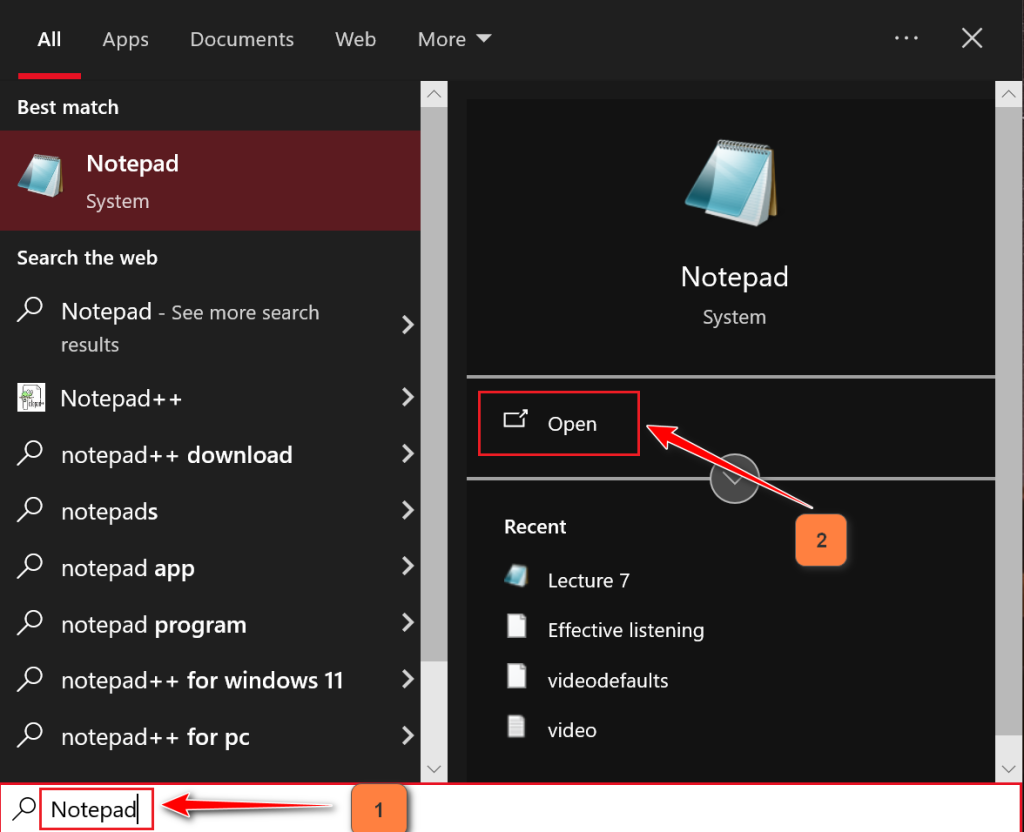This screenshot has width=1024, height=832.
Task: Expand the More filter dropdown
Action: pos(455,40)
